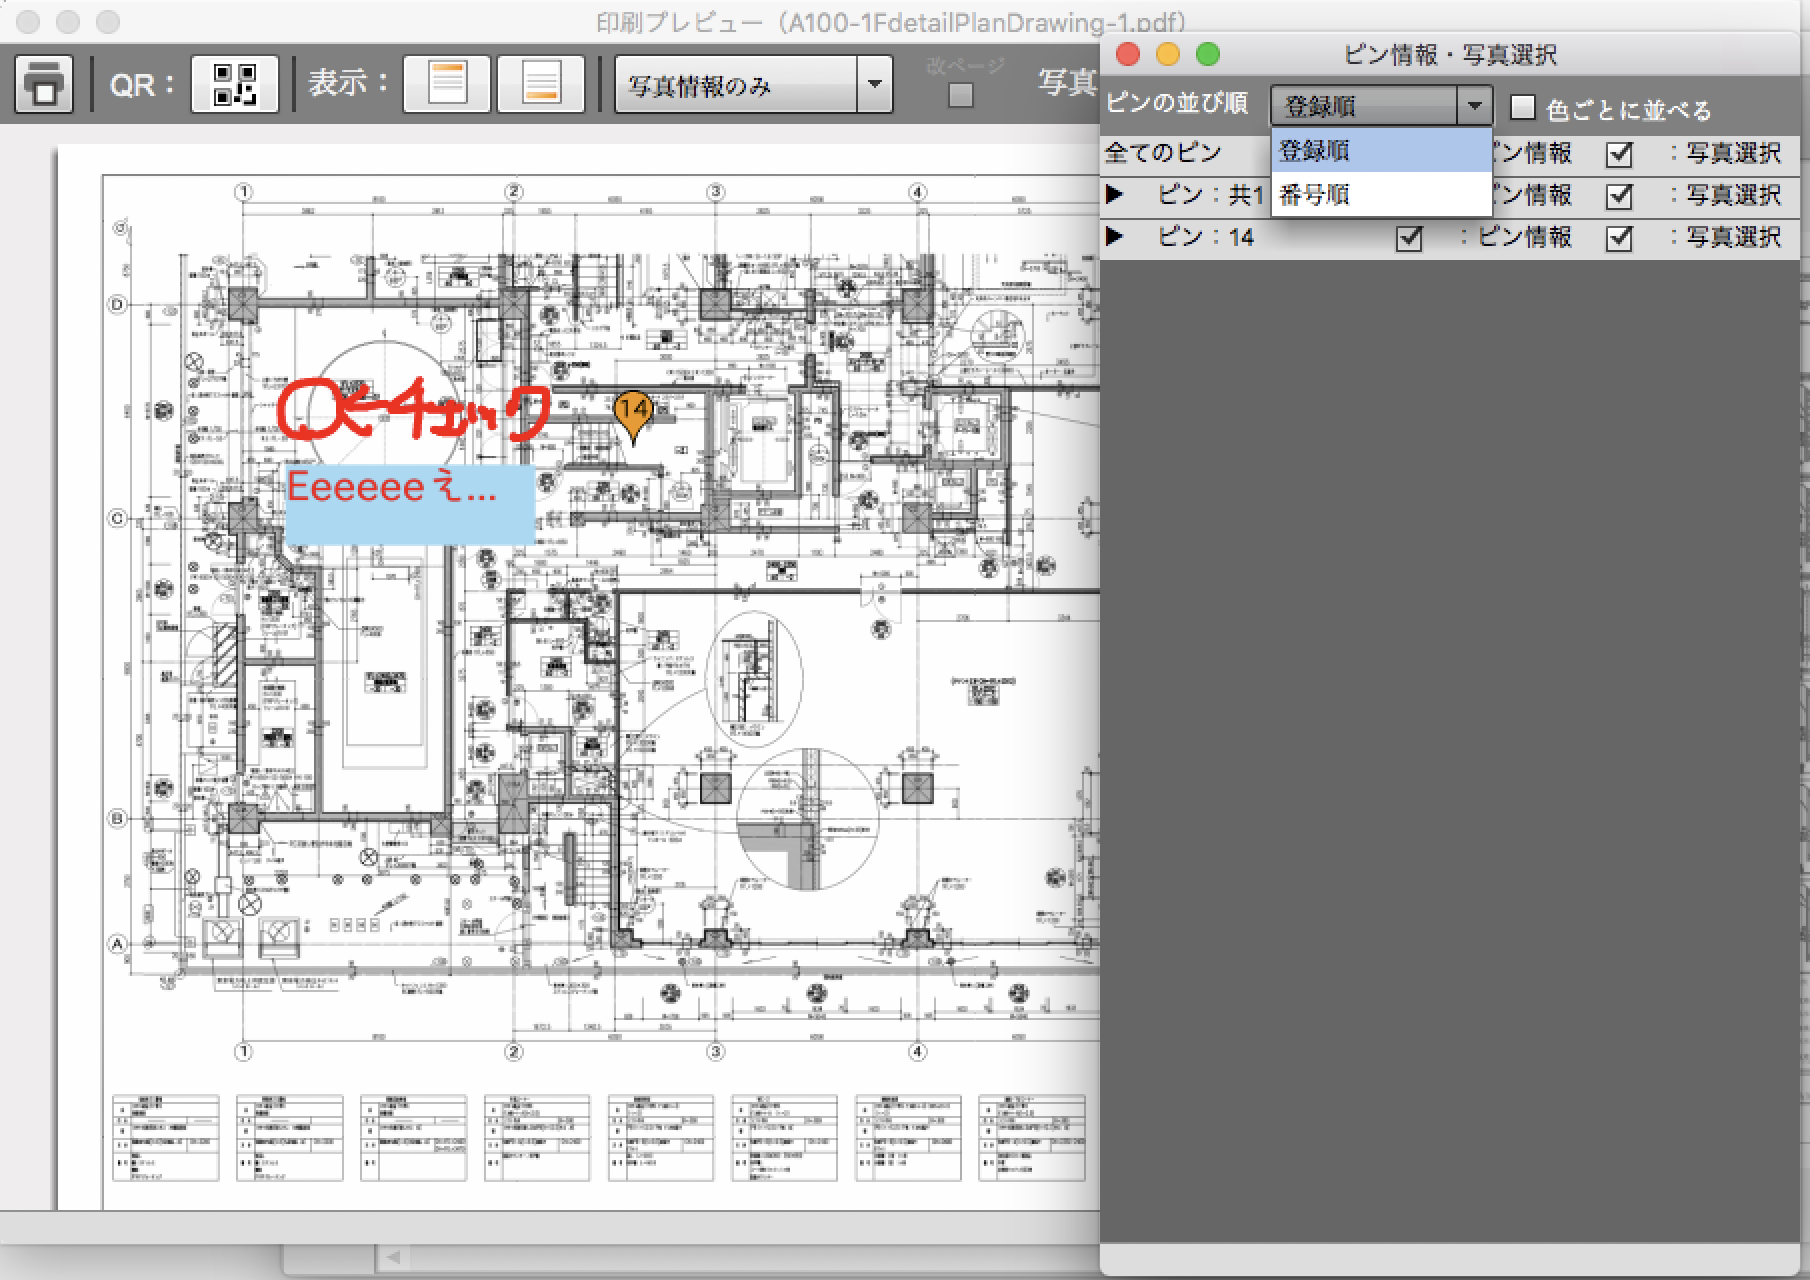Uncheck ピン情報 checkbox for ピン：14

[1409, 238]
